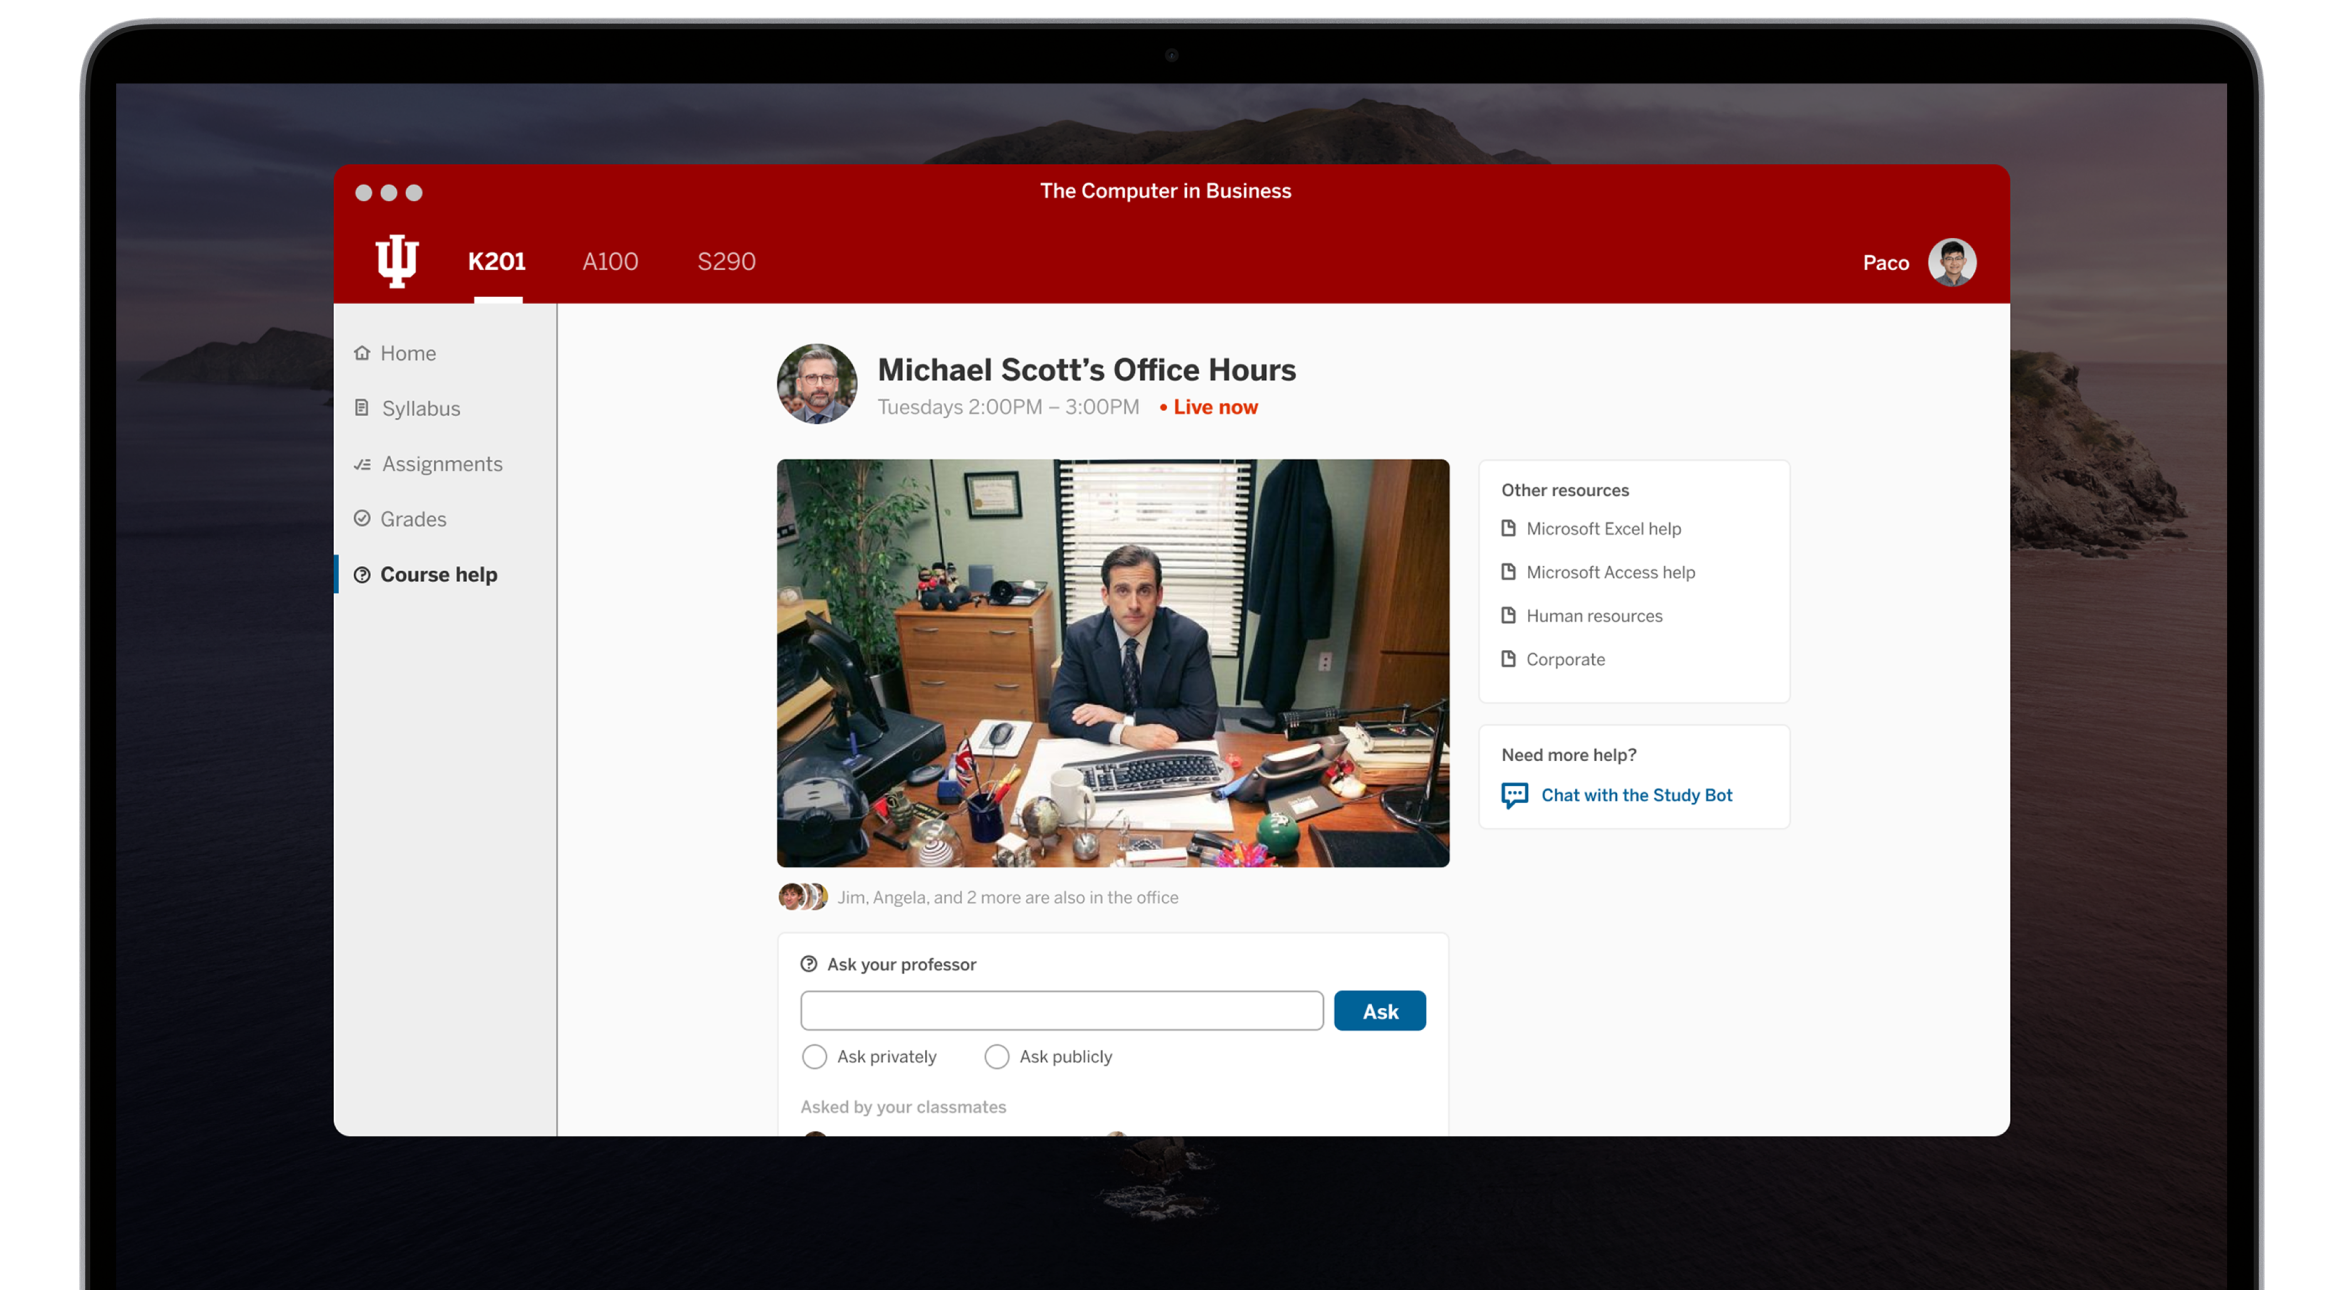Open Chat with the Study Bot link
This screenshot has height=1290, width=2344.
click(x=1636, y=795)
